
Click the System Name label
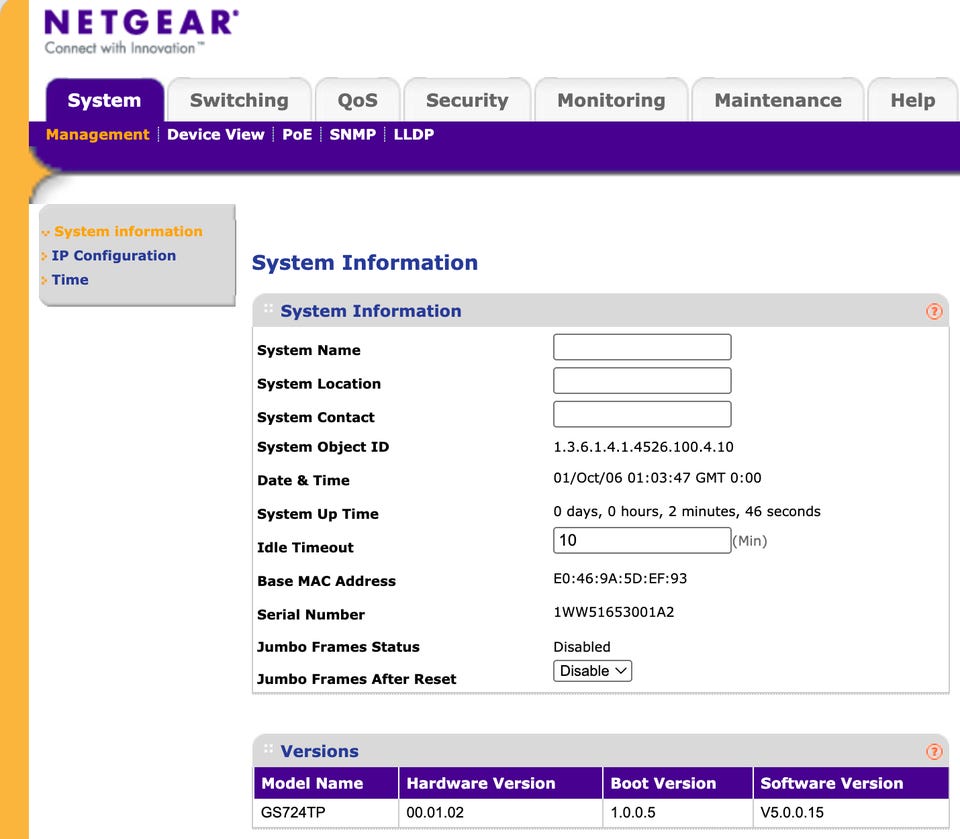click(309, 350)
